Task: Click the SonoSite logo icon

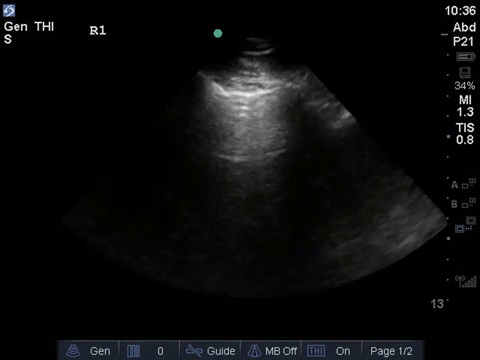Action: pos(9,11)
